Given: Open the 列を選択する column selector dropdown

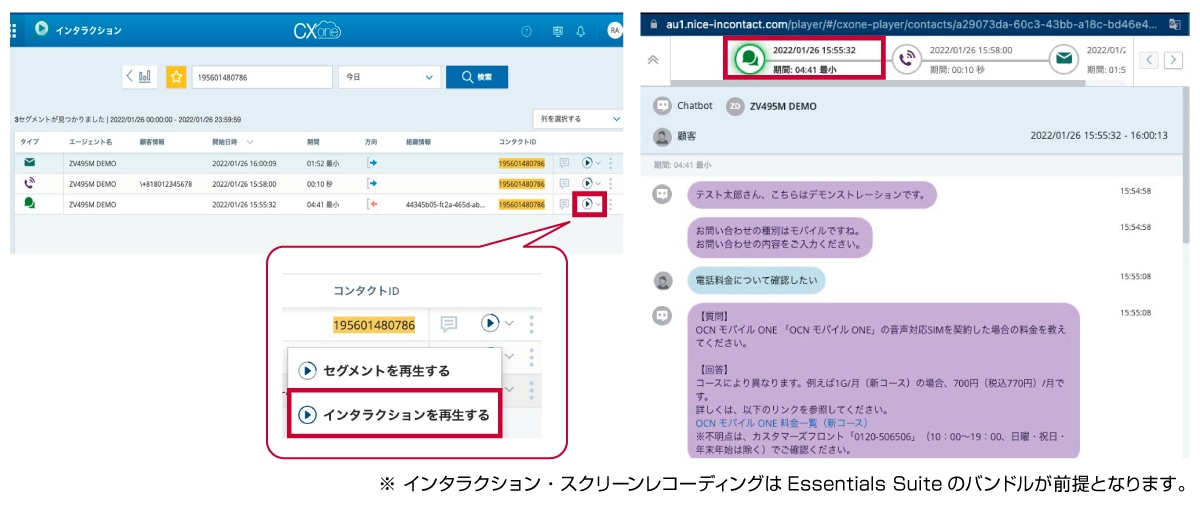Looking at the screenshot, I should 577,118.
